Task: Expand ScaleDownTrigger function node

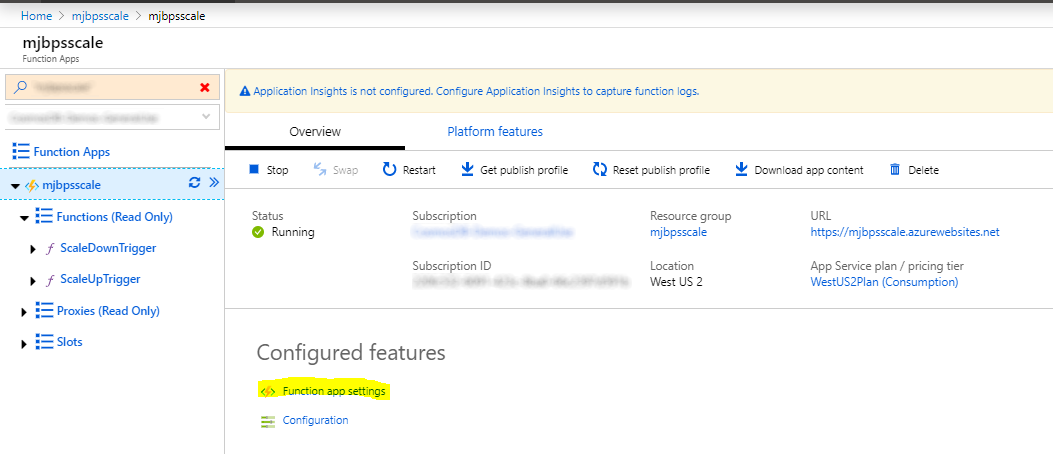Action: (33, 249)
